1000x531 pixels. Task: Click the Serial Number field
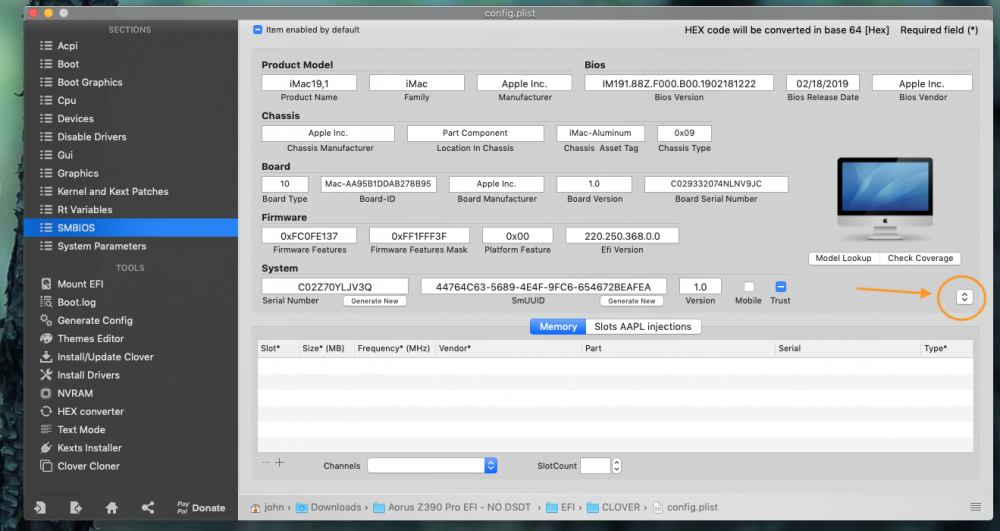point(335,287)
